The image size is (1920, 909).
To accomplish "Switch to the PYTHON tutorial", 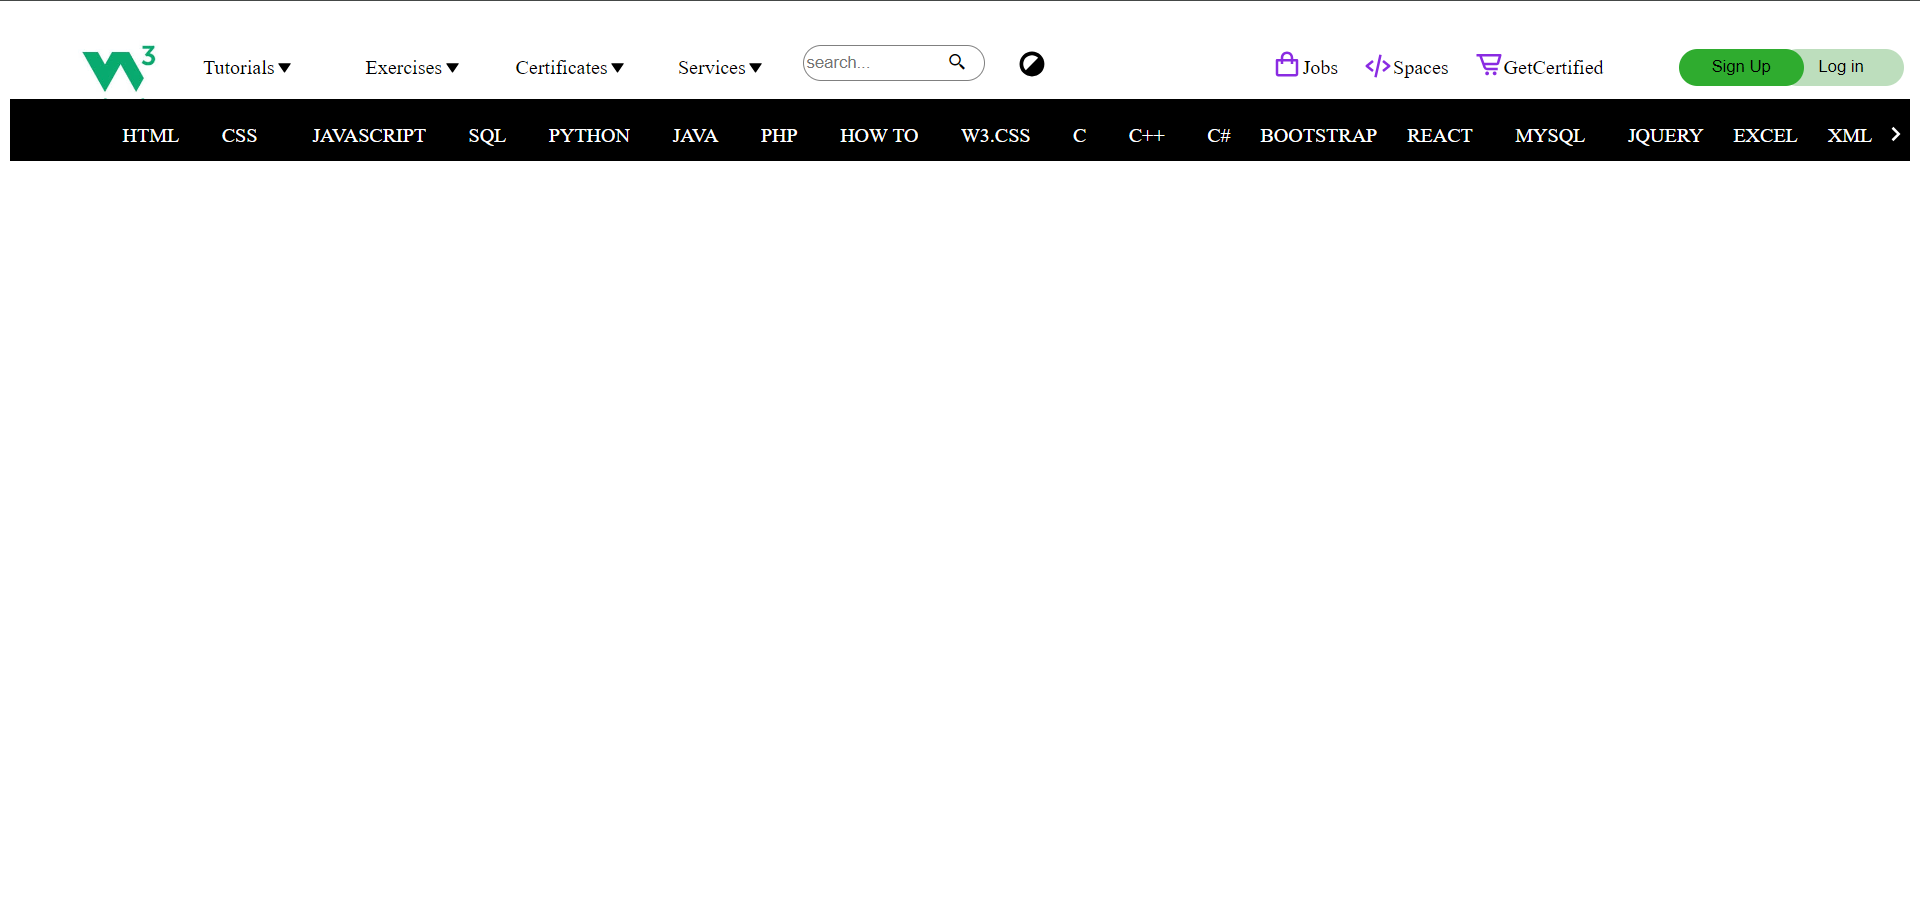I will (x=589, y=135).
